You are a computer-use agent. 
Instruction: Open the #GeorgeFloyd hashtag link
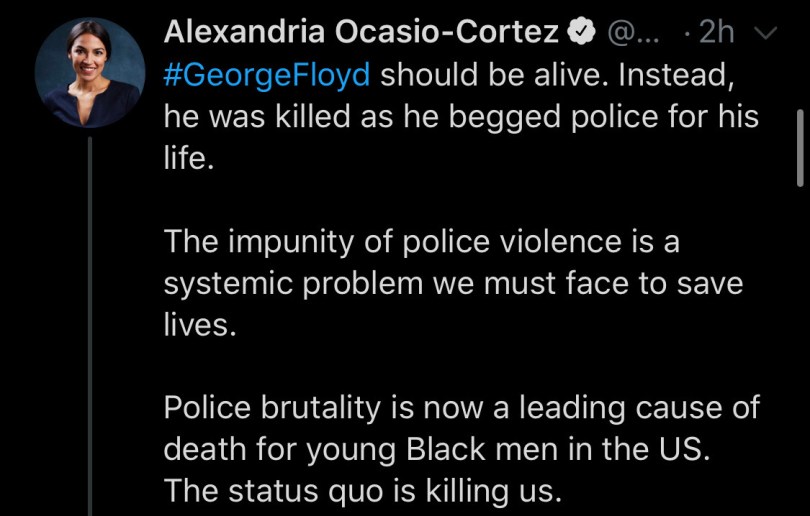coord(268,75)
